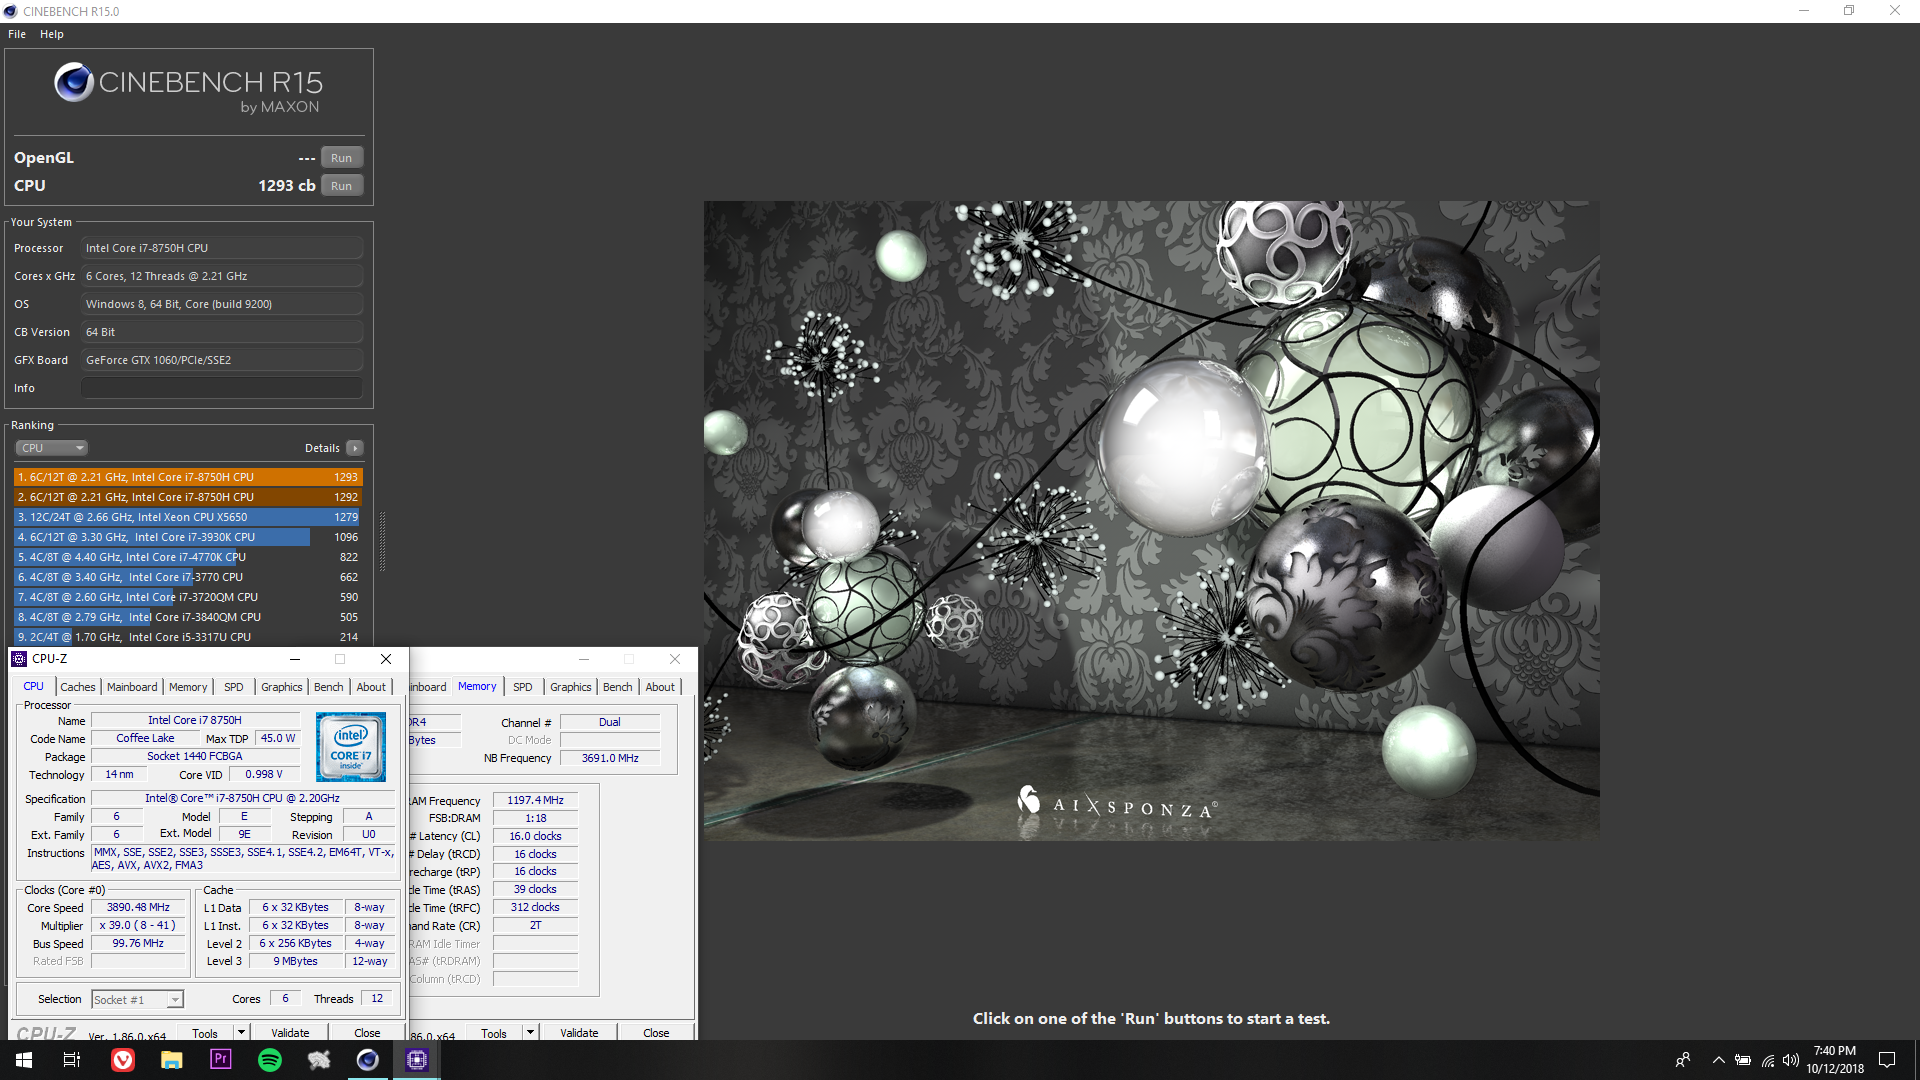This screenshot has height=1080, width=1920.
Task: Click Processor field Intel Core i7-8750H
Action: tap(222, 248)
